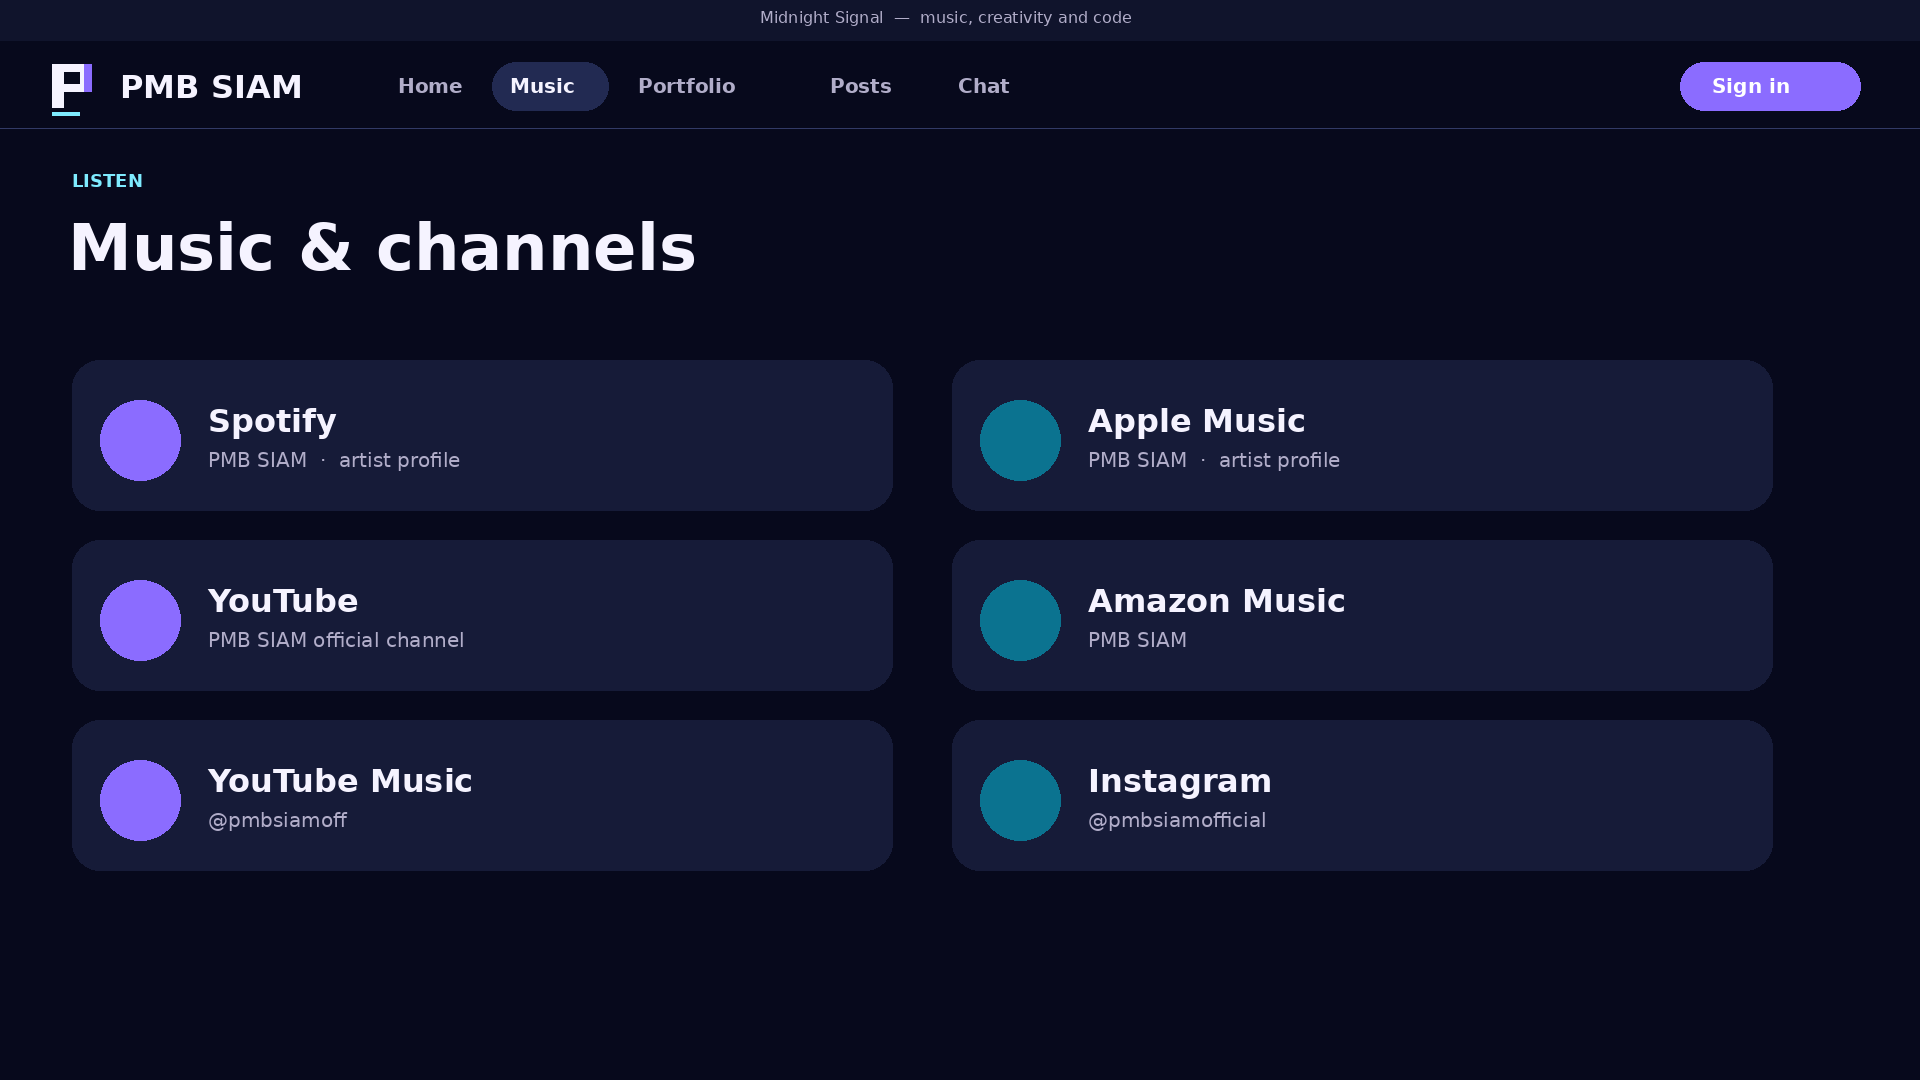Open the Amazon Music title link
Viewport: 1920px width, 1080px height.
pos(1216,601)
